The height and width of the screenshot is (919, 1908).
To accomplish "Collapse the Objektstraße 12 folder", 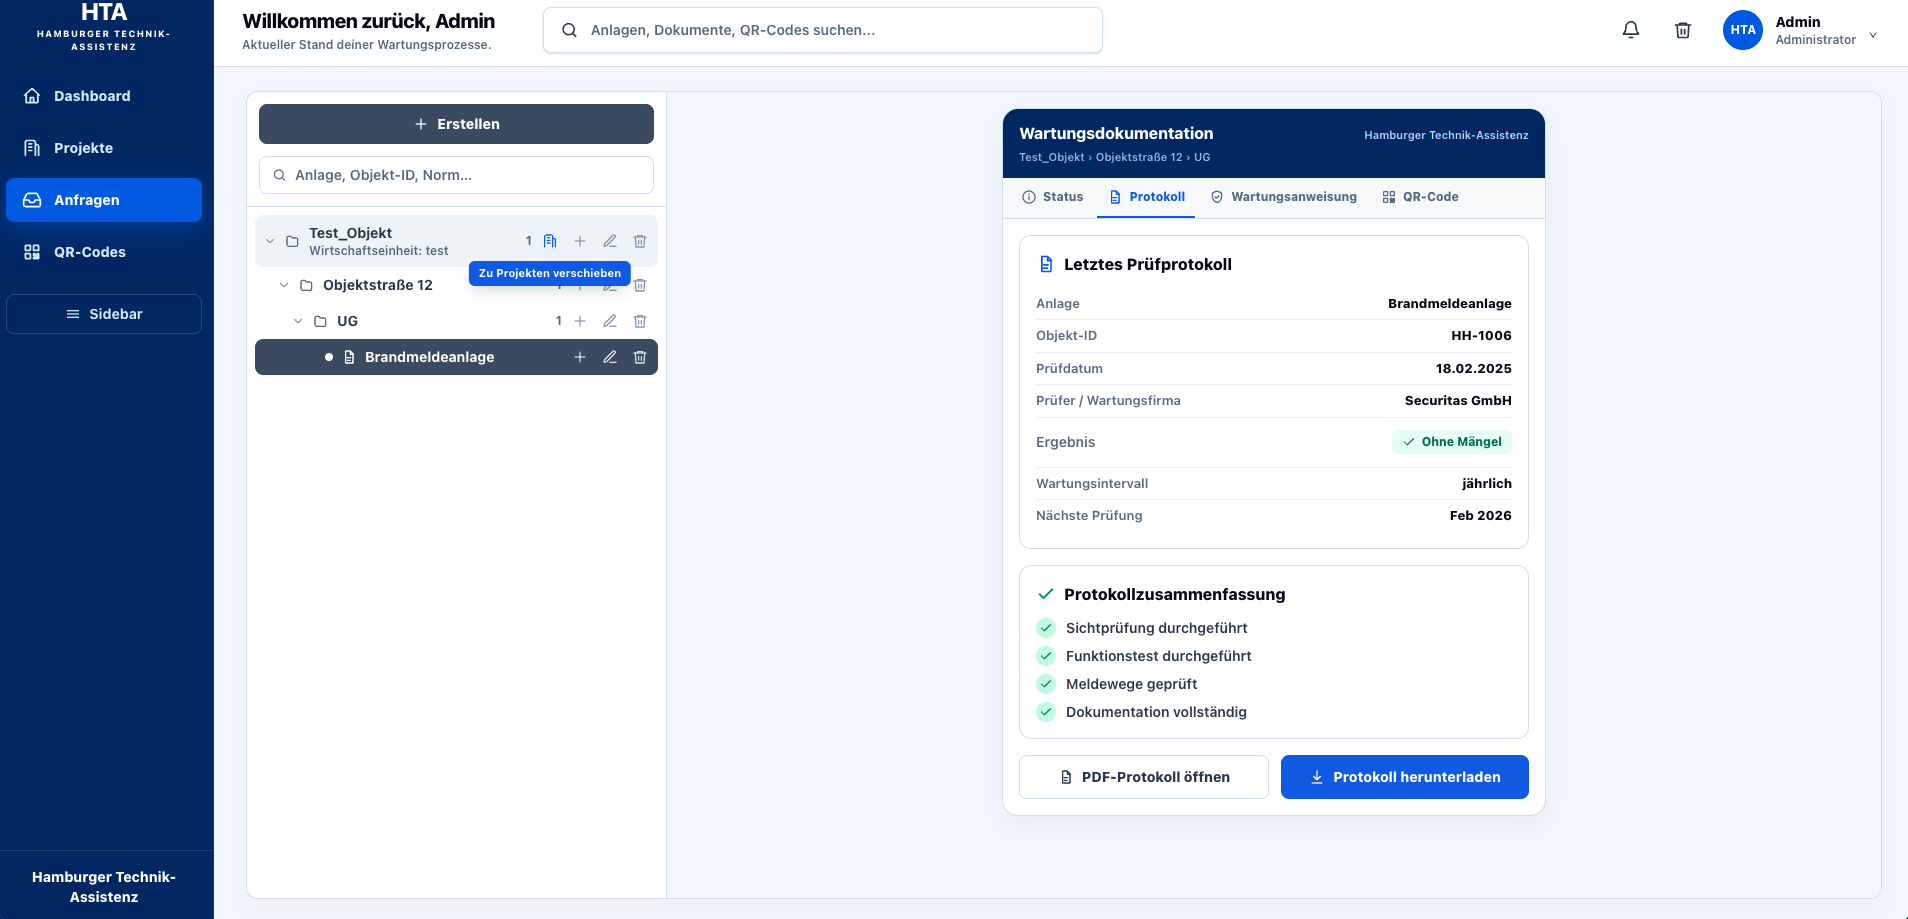I will tap(284, 285).
